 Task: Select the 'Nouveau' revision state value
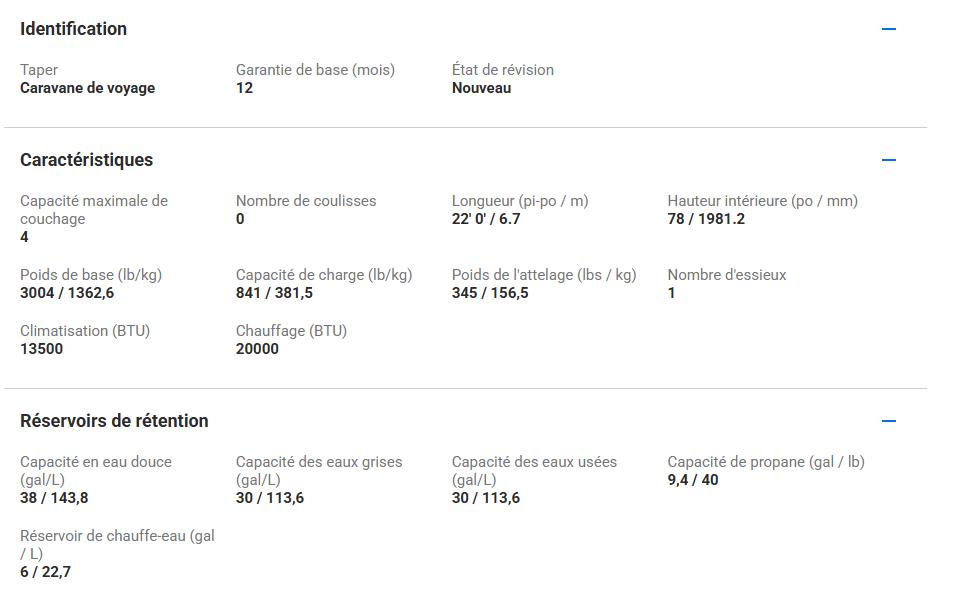coord(481,88)
